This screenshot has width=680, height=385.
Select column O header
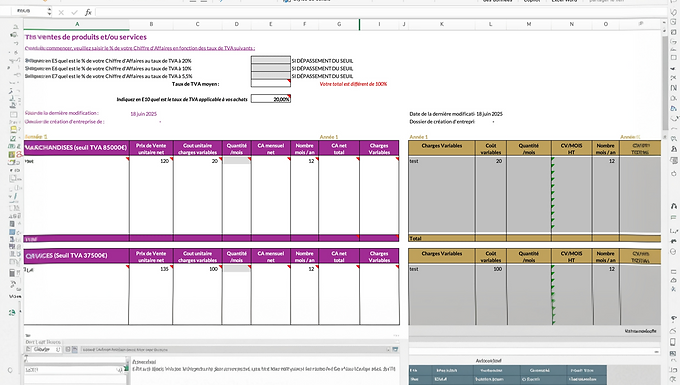coord(605,24)
